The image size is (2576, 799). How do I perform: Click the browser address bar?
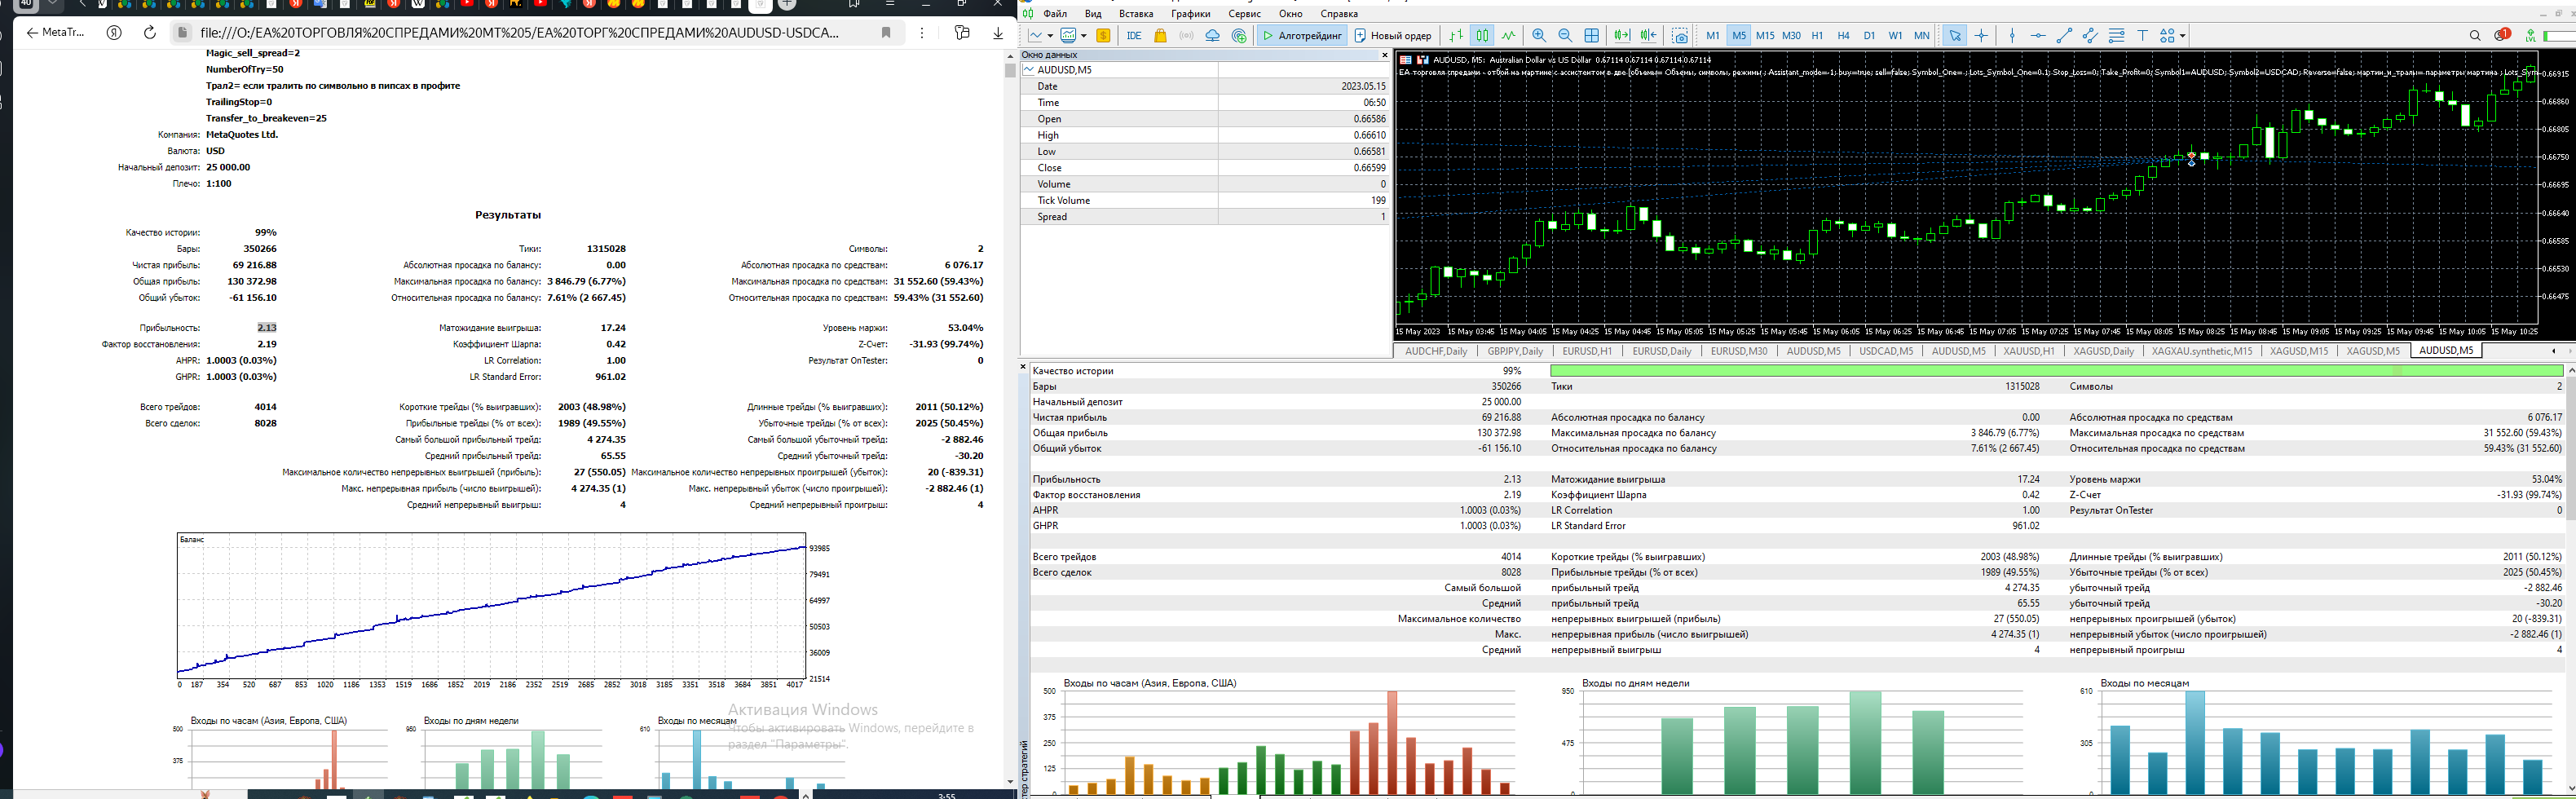click(520, 33)
